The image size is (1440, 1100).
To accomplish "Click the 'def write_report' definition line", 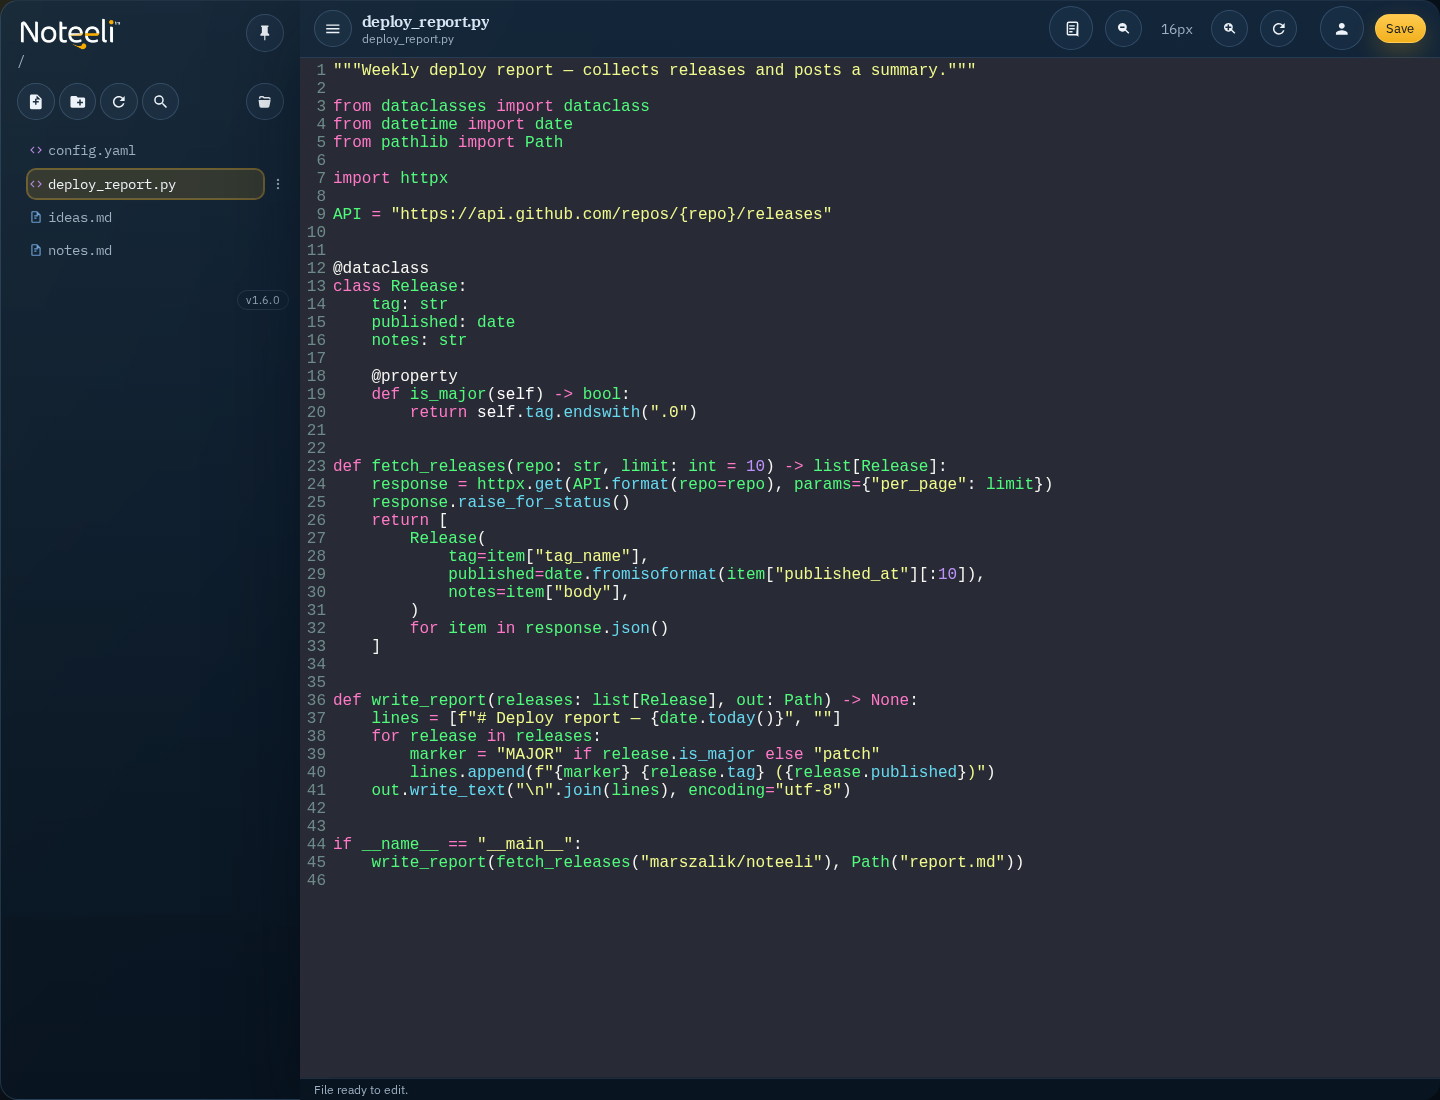I will [x=625, y=700].
